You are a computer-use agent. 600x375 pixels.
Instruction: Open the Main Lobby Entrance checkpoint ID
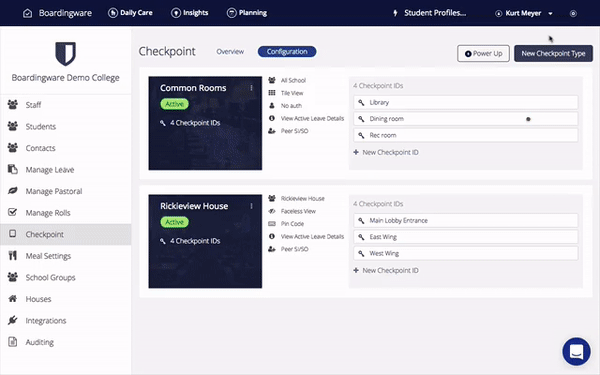click(466, 221)
